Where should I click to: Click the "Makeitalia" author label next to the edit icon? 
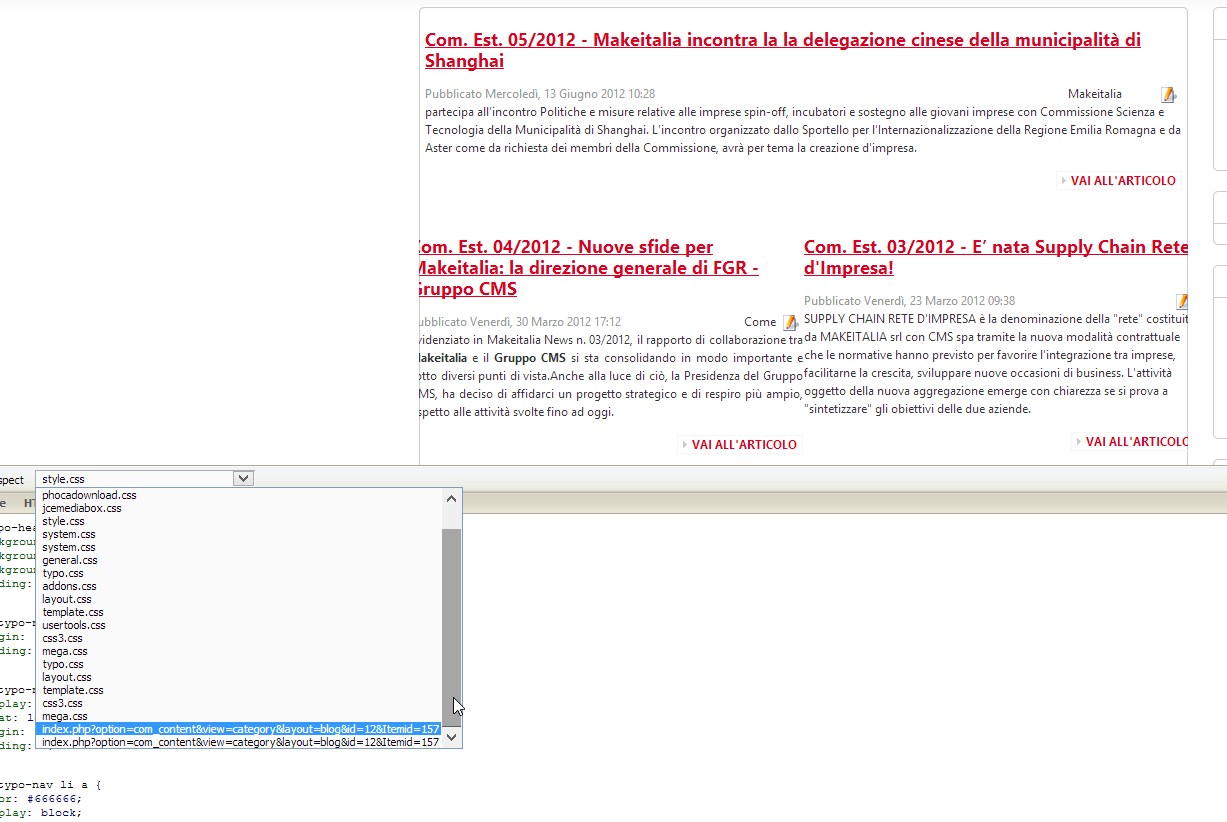[x=1095, y=94]
